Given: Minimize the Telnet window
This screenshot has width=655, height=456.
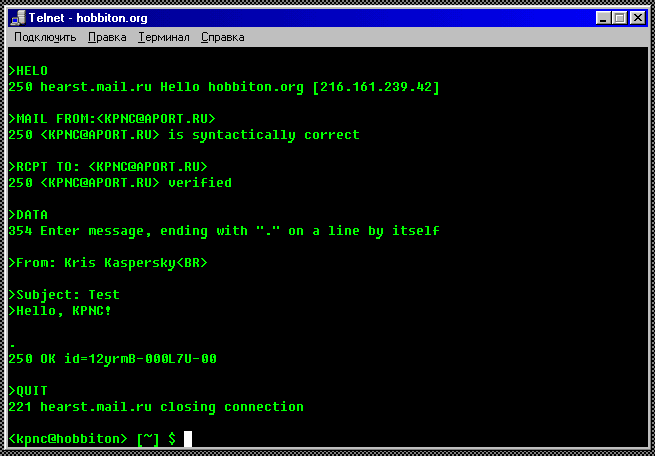Looking at the screenshot, I should (x=603, y=18).
